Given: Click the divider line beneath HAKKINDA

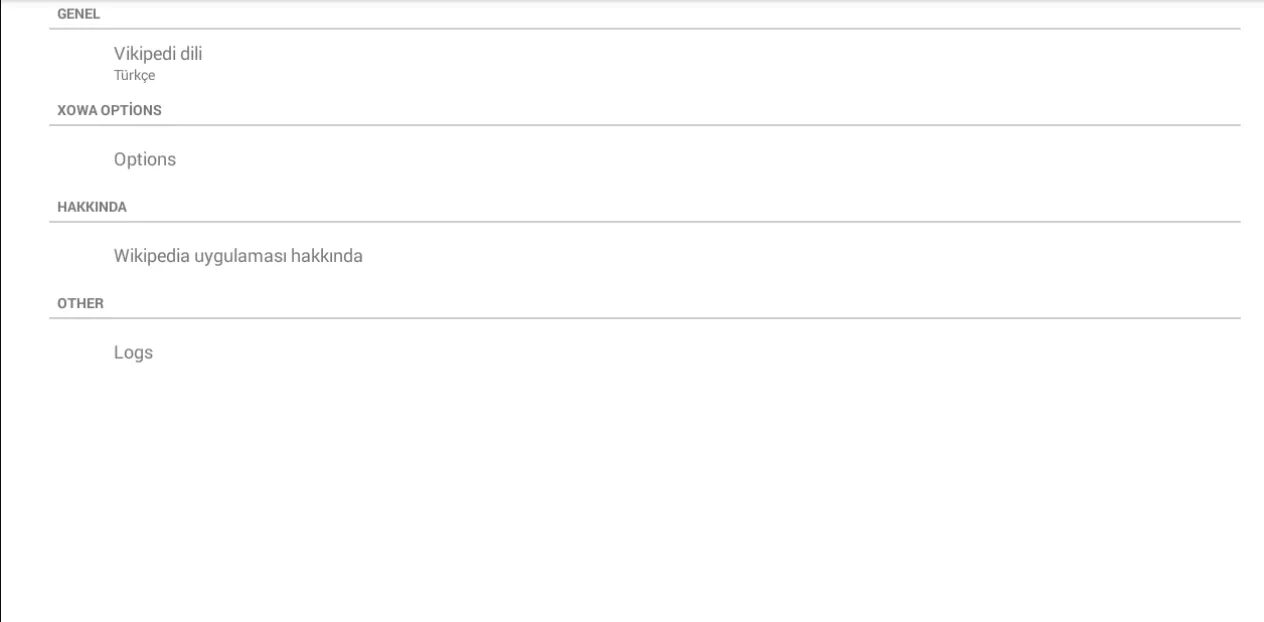Looking at the screenshot, I should [x=645, y=222].
